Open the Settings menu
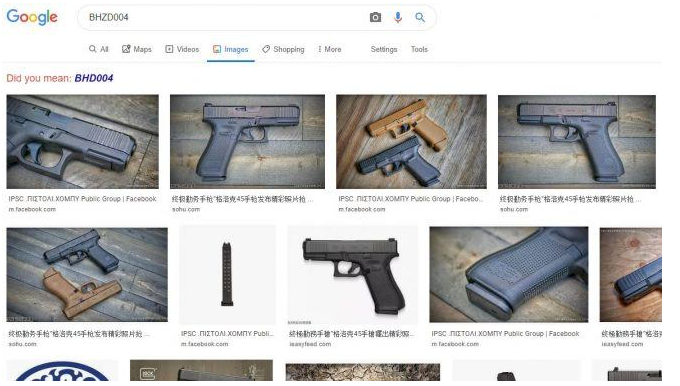Image resolution: width=680 pixels, height=386 pixels. (x=384, y=49)
